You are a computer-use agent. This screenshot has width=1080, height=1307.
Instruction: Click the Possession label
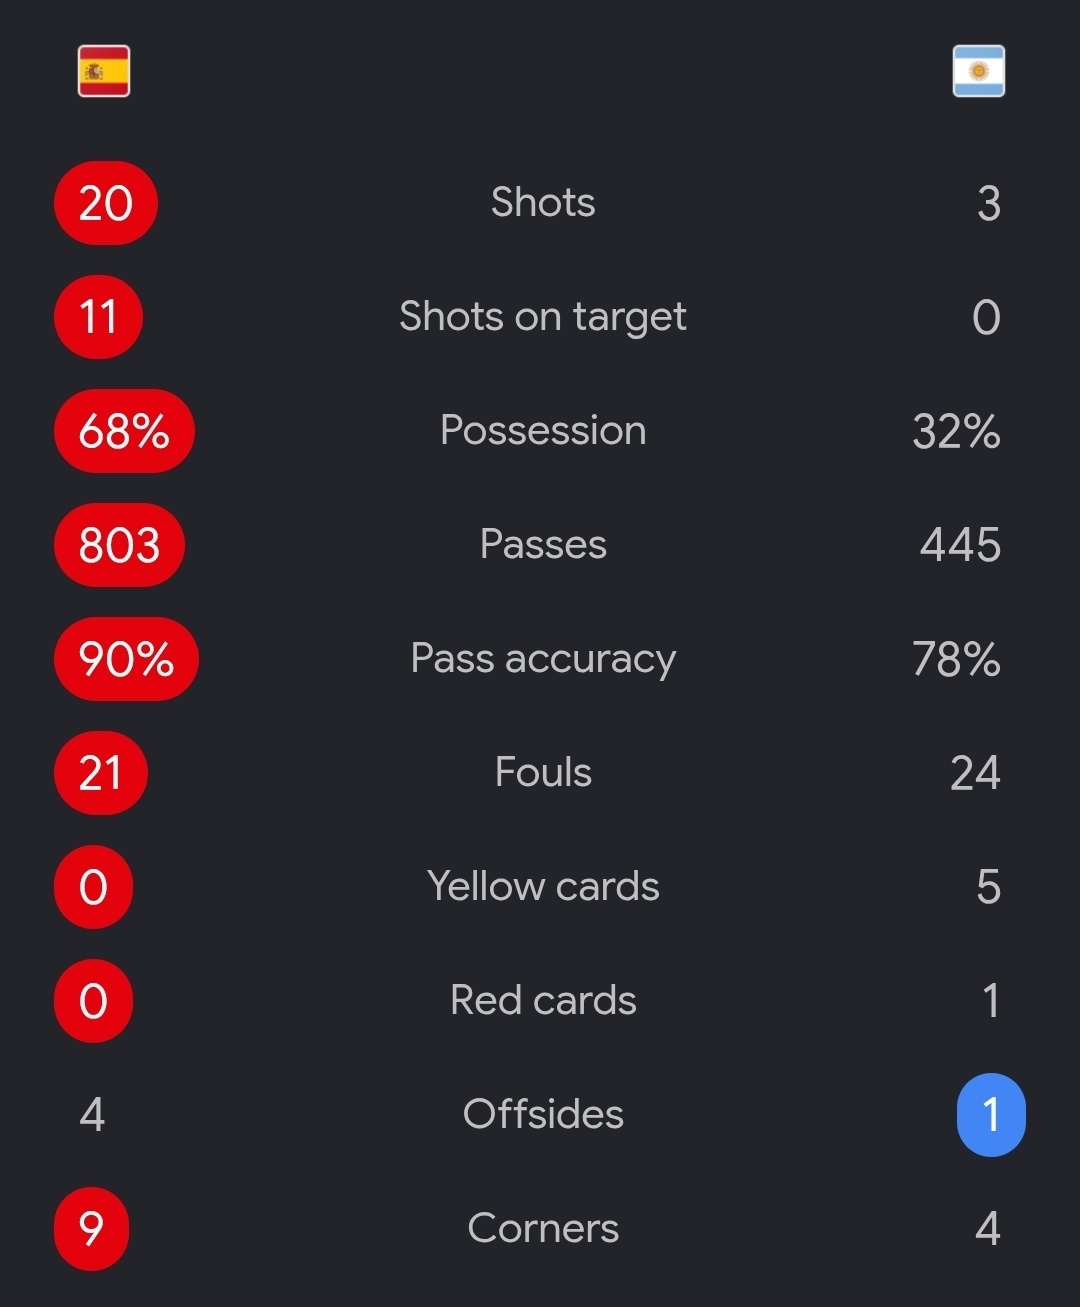tap(543, 430)
